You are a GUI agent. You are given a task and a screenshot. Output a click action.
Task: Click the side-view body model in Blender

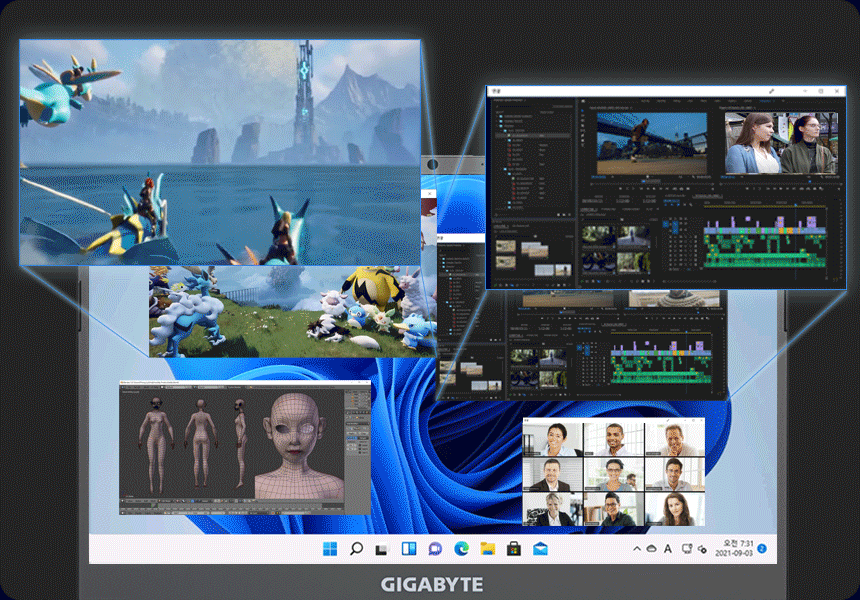coord(240,443)
